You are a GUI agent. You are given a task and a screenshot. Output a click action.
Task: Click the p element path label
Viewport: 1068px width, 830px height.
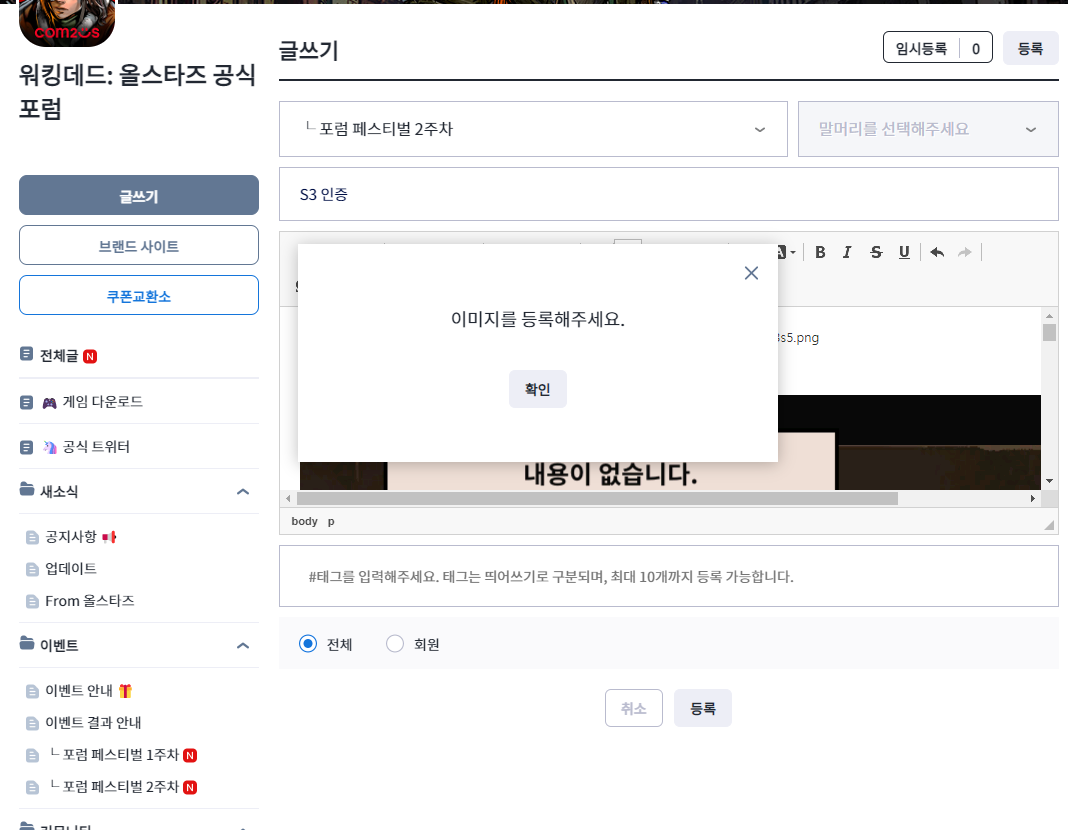pyautogui.click(x=331, y=521)
